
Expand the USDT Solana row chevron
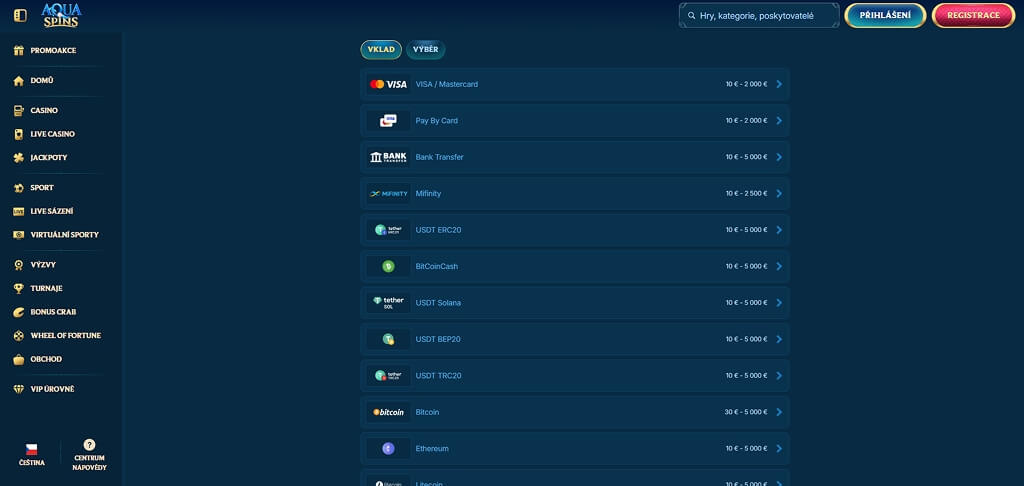tap(778, 302)
